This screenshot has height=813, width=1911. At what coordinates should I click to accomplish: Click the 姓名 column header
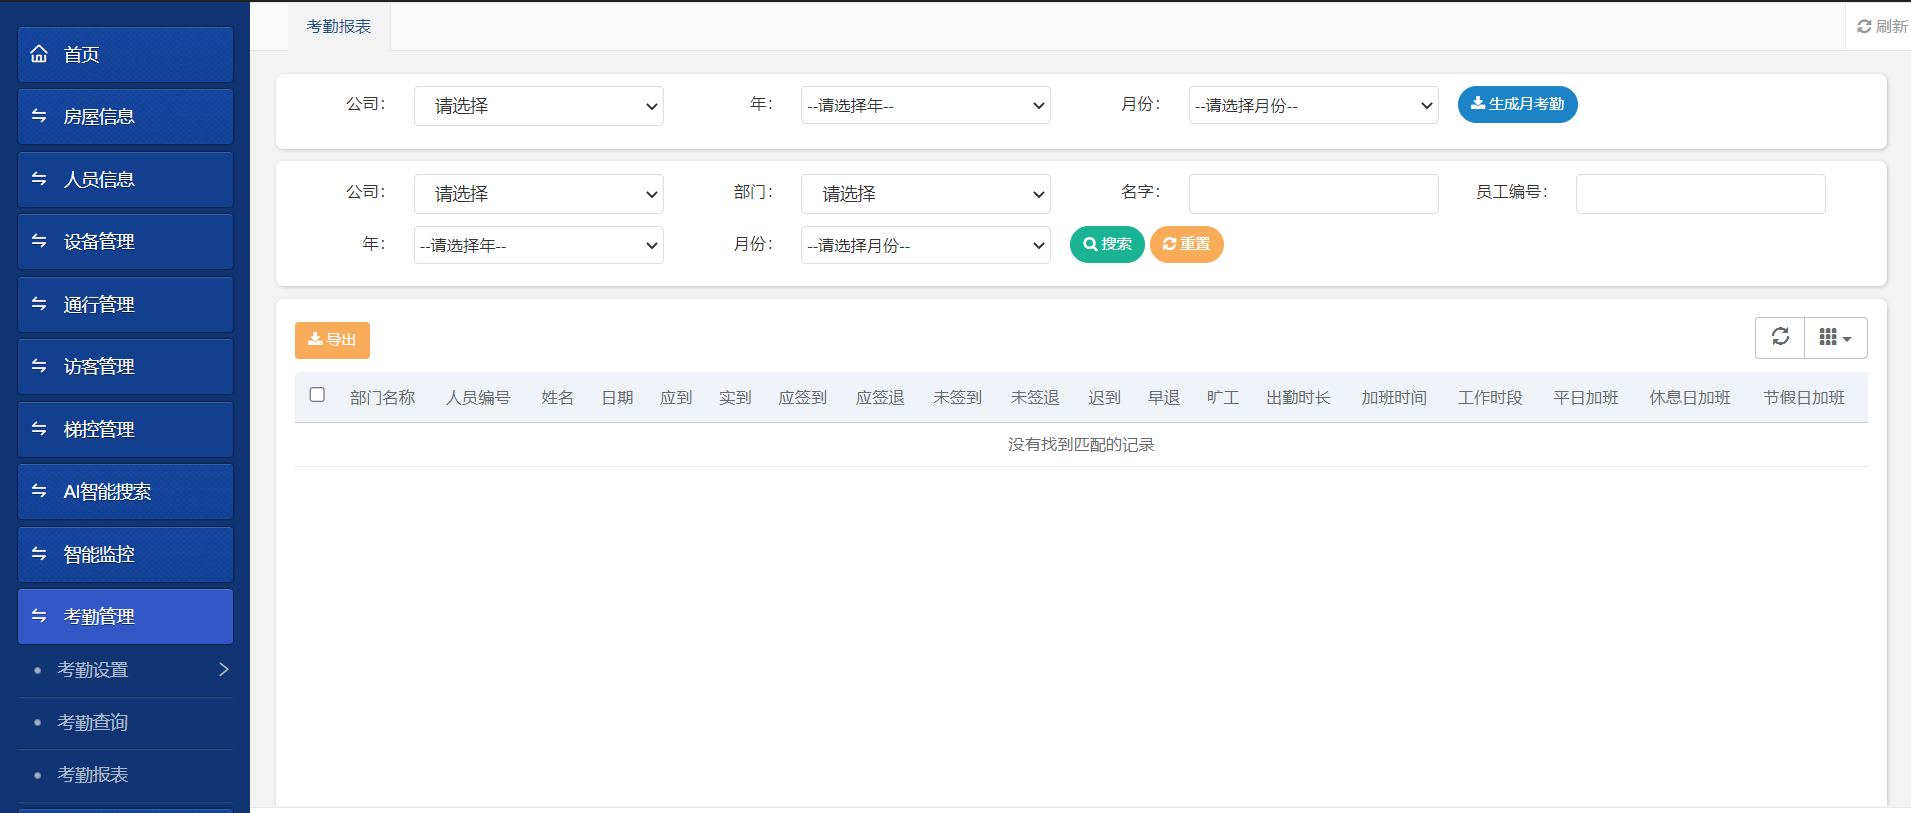point(557,398)
